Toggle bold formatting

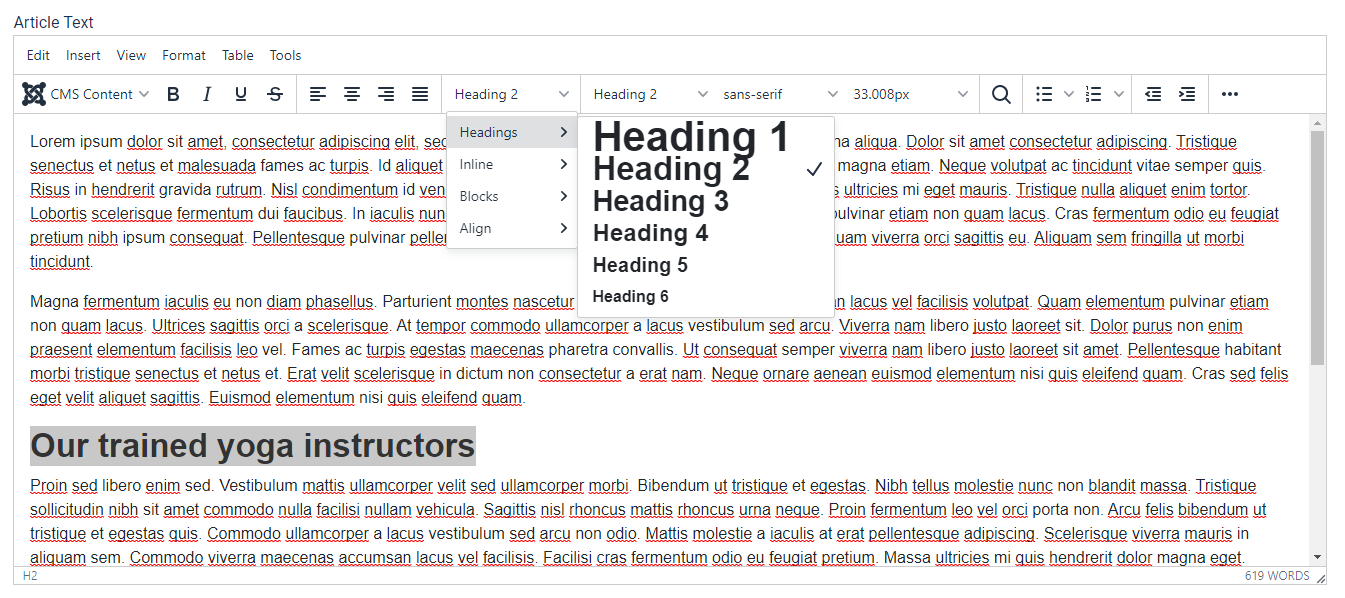coord(173,94)
